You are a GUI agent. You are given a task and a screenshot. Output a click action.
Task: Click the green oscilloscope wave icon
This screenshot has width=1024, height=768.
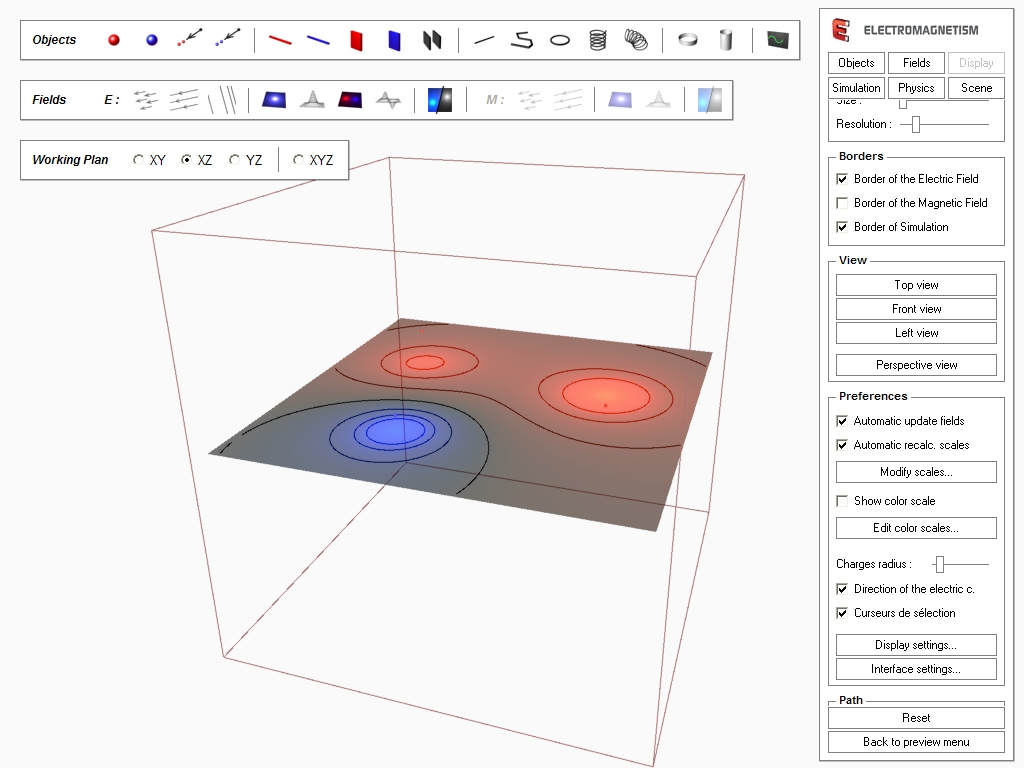[x=777, y=40]
